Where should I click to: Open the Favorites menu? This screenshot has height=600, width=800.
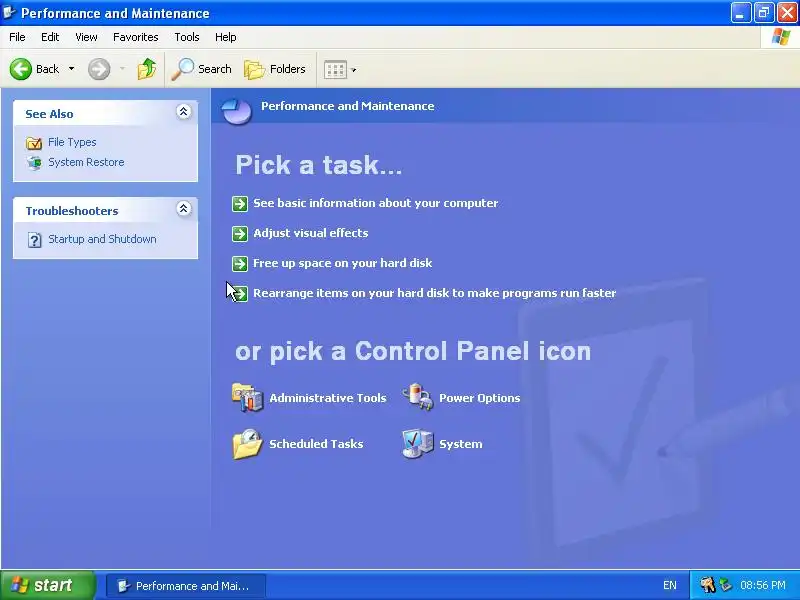[136, 37]
